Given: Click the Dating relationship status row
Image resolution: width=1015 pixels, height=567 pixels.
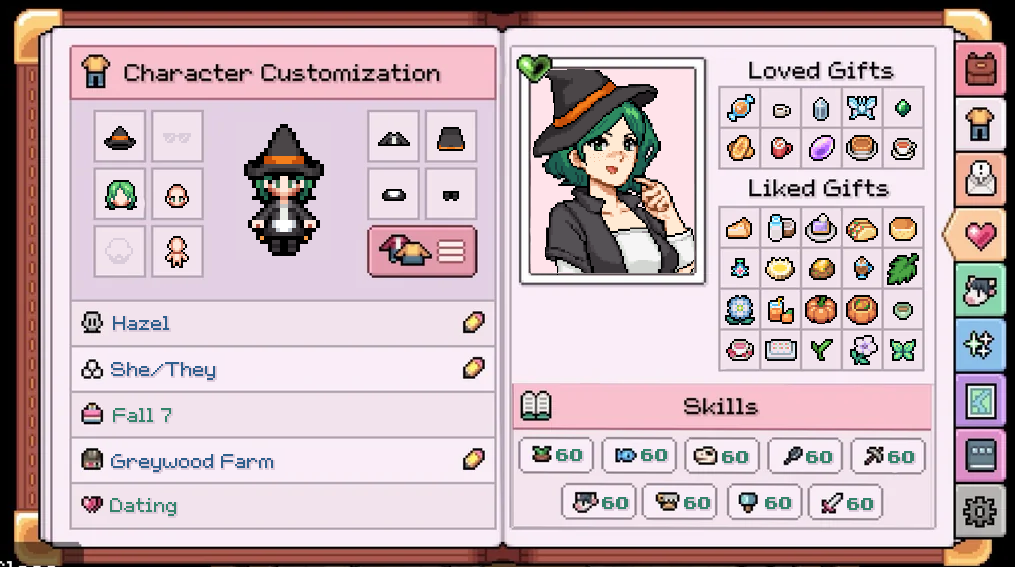Looking at the screenshot, I should [x=284, y=505].
